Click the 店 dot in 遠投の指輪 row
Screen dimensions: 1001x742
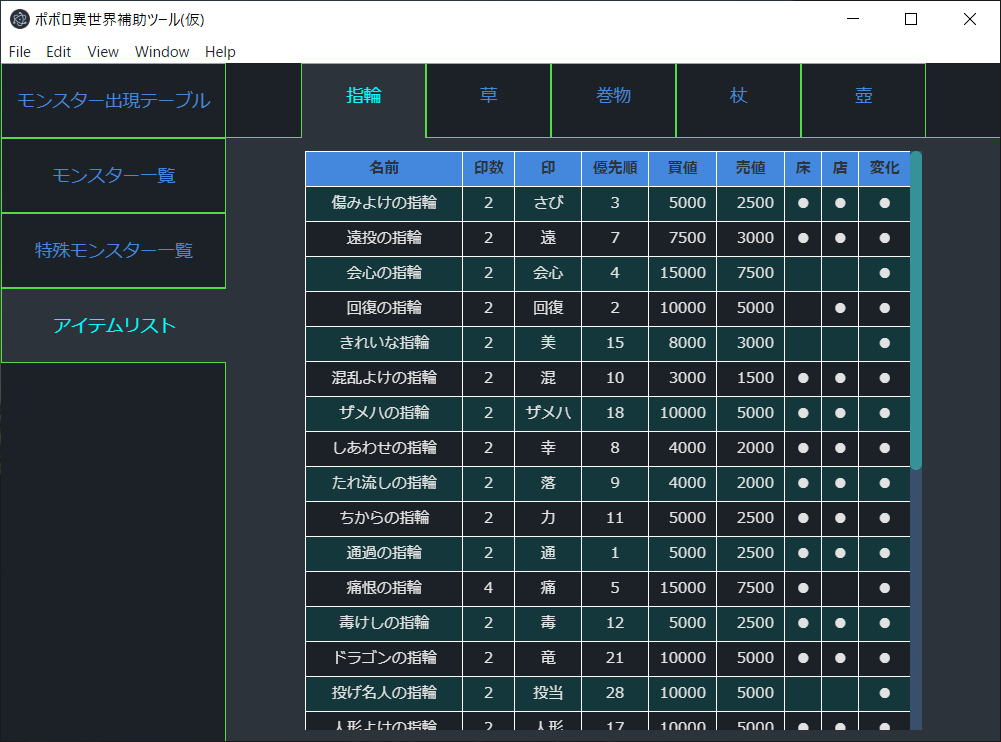coord(840,238)
